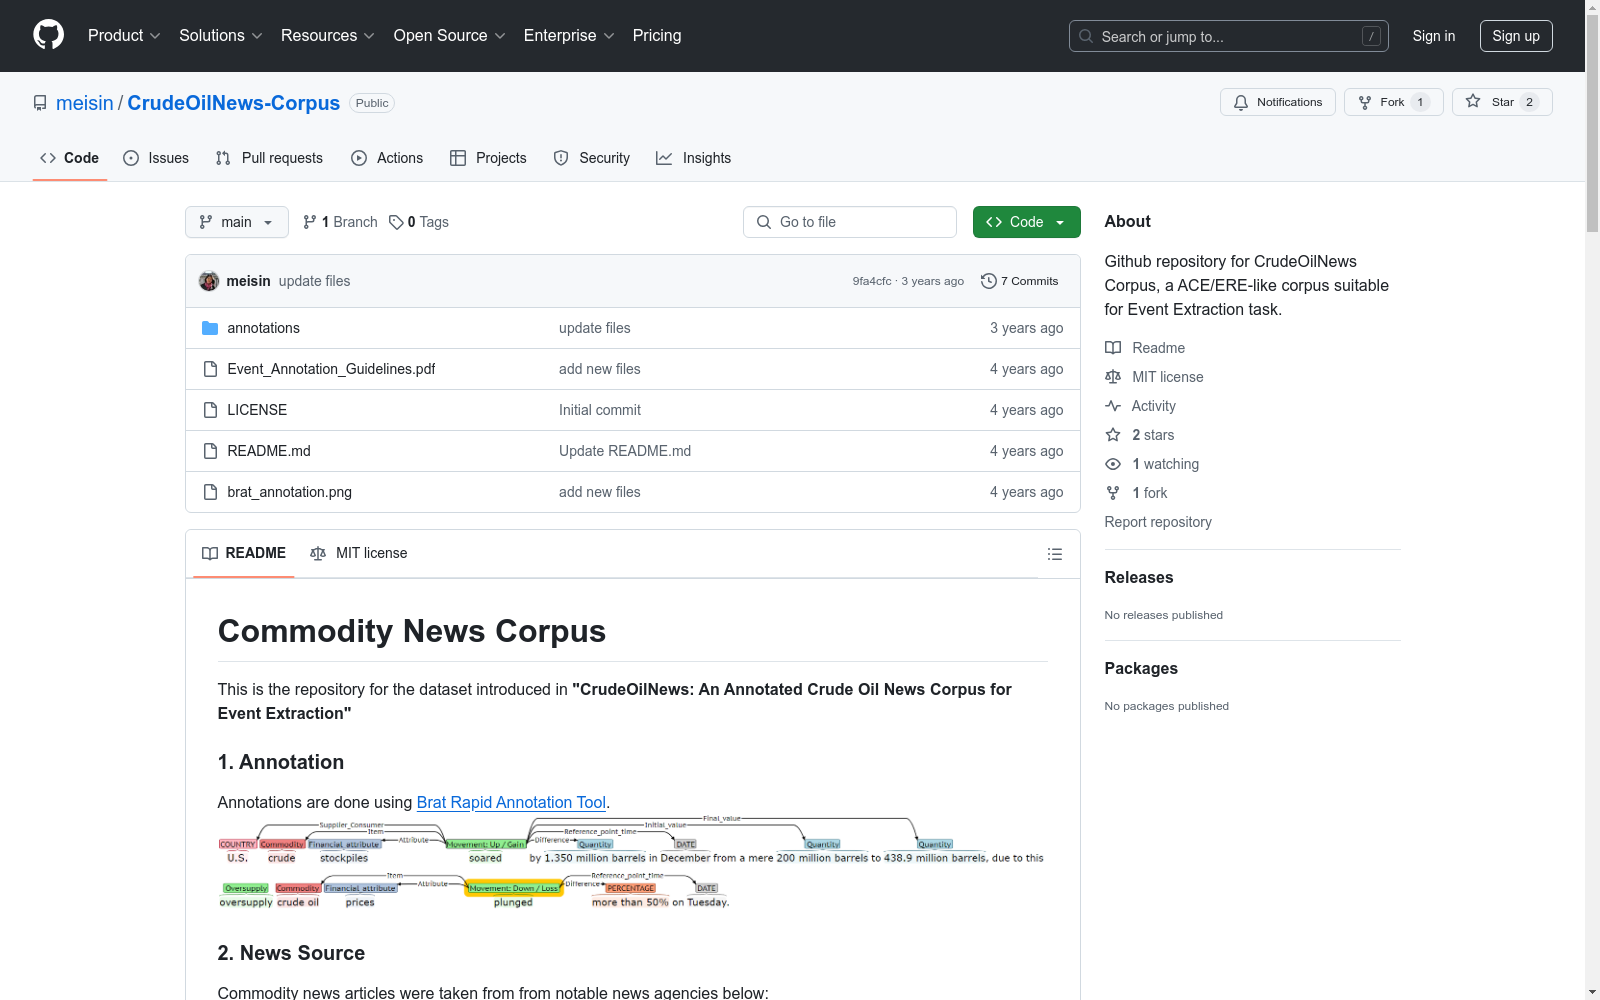The image size is (1600, 1000).
Task: Expand the Enterprise menu
Action: [x=569, y=36]
